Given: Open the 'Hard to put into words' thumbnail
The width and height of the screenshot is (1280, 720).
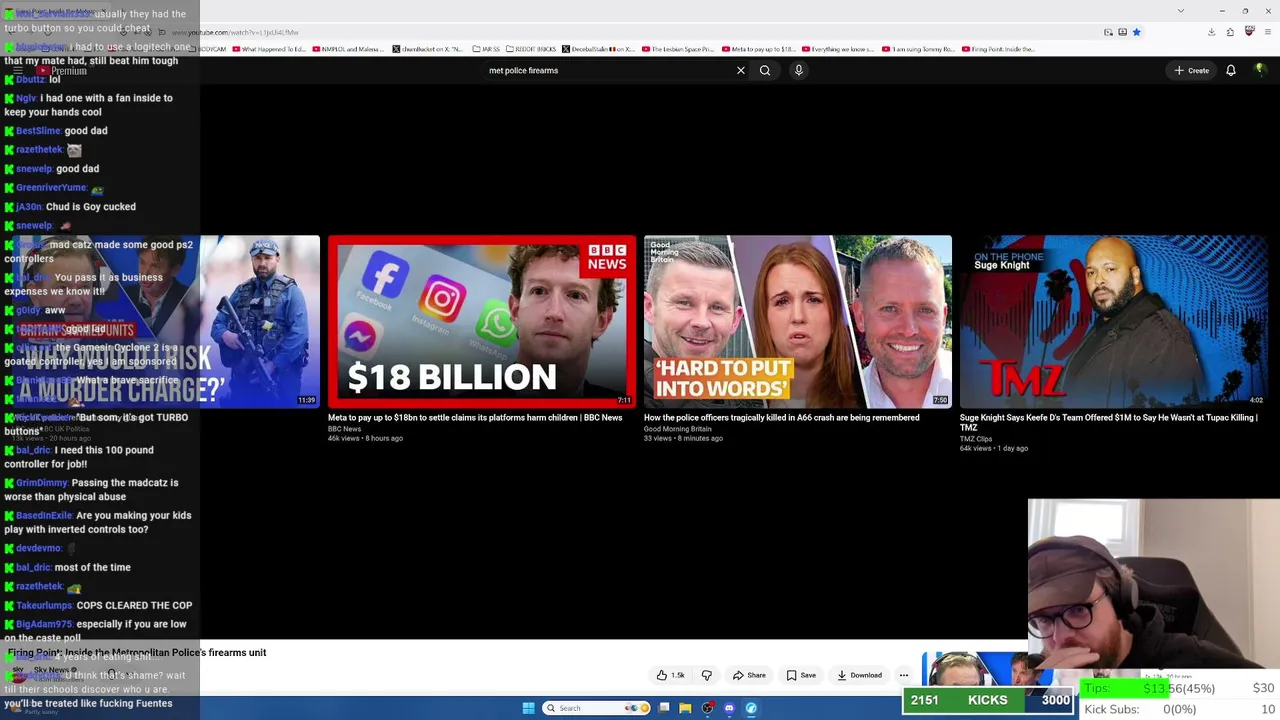Looking at the screenshot, I should pos(798,321).
